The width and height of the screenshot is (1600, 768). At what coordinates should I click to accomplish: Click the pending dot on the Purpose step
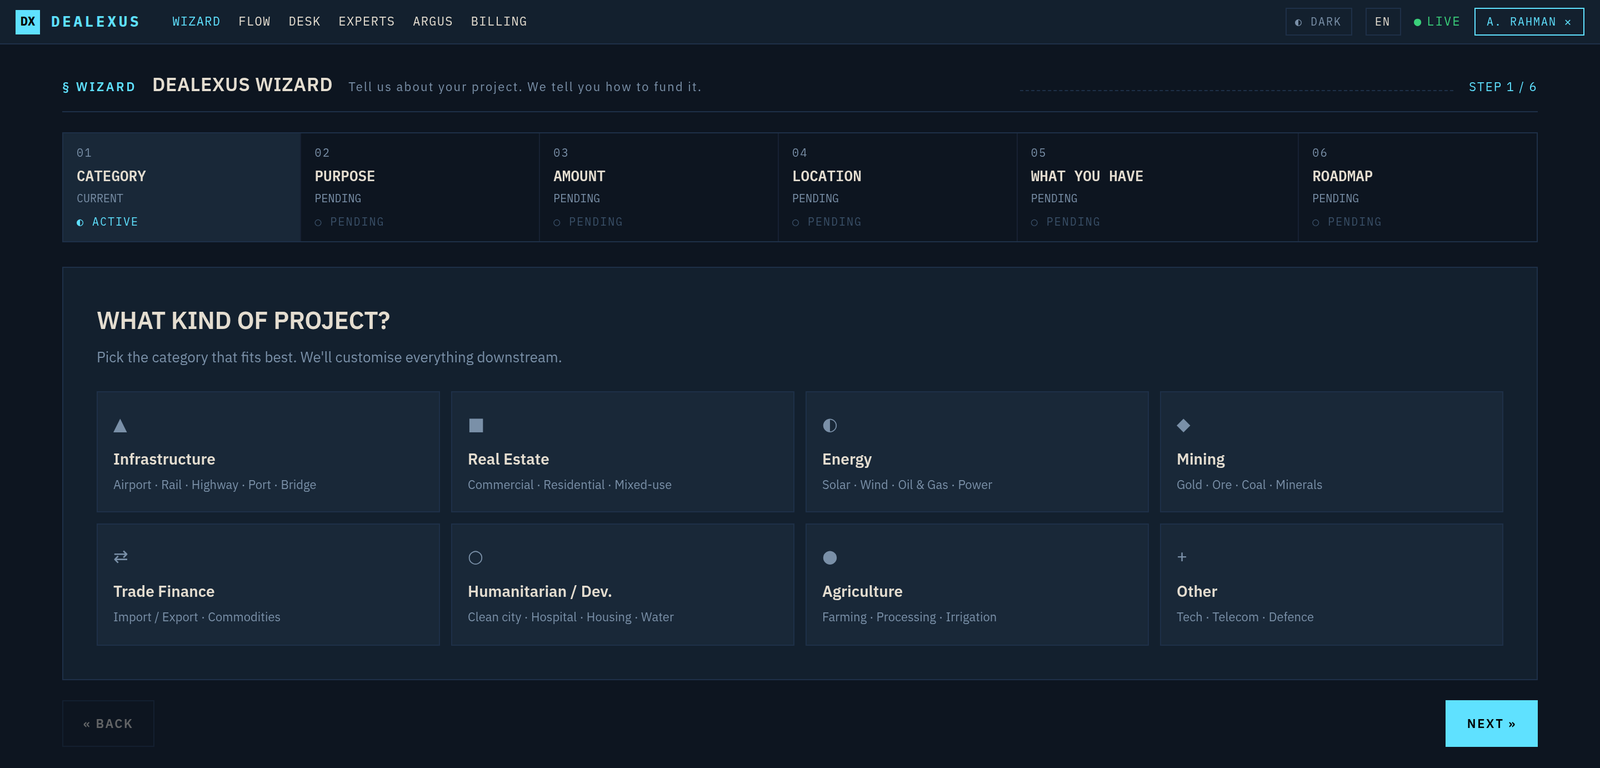click(319, 222)
